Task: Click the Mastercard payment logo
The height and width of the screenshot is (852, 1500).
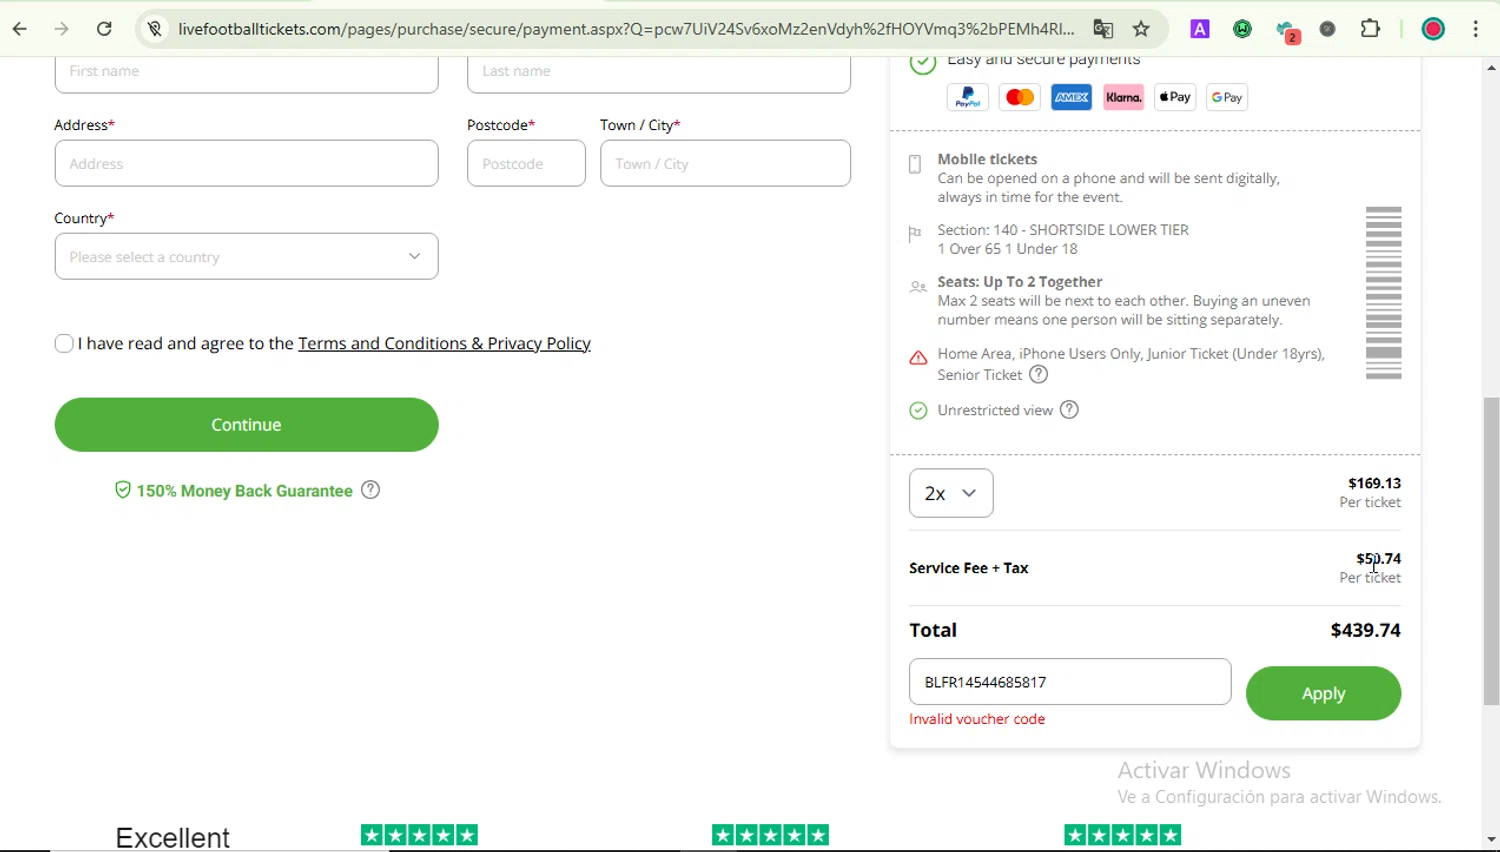Action: (x=1020, y=97)
